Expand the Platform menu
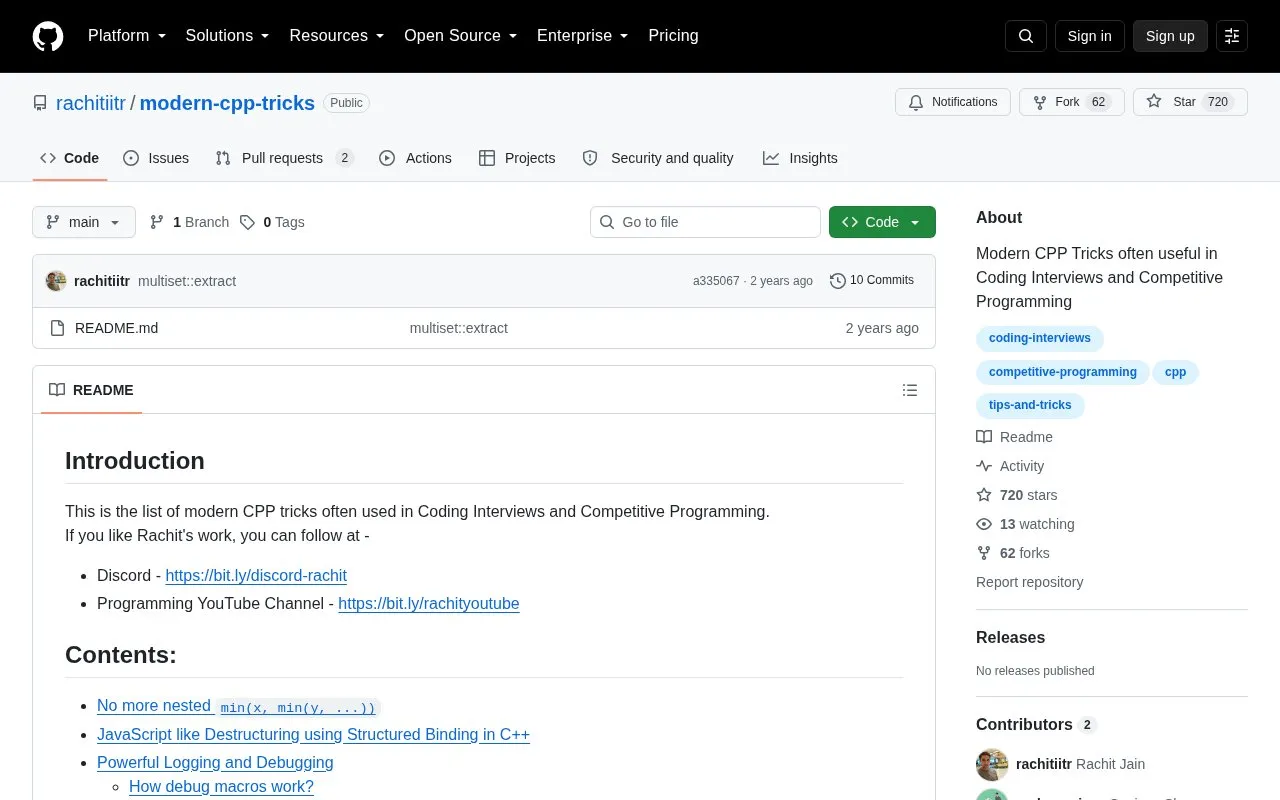Image resolution: width=1280 pixels, height=800 pixels. click(x=127, y=36)
